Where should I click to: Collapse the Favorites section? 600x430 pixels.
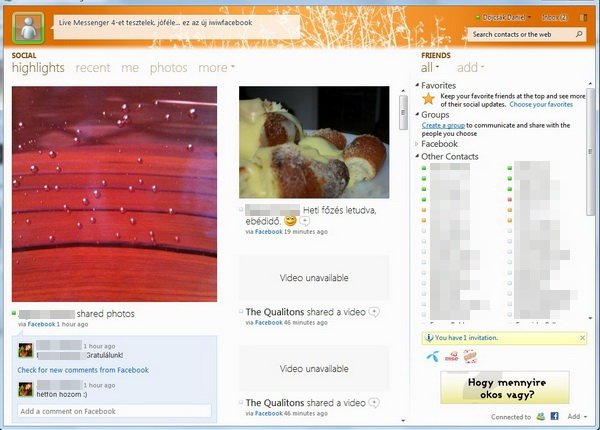(417, 85)
